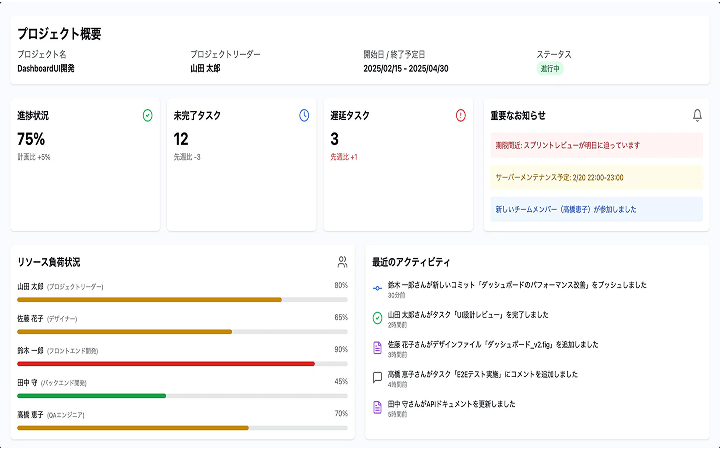This screenshot has height=450, width=720.
Task: Click the green check icon beside UI設計レビュー activity
Action: [x=377, y=318]
